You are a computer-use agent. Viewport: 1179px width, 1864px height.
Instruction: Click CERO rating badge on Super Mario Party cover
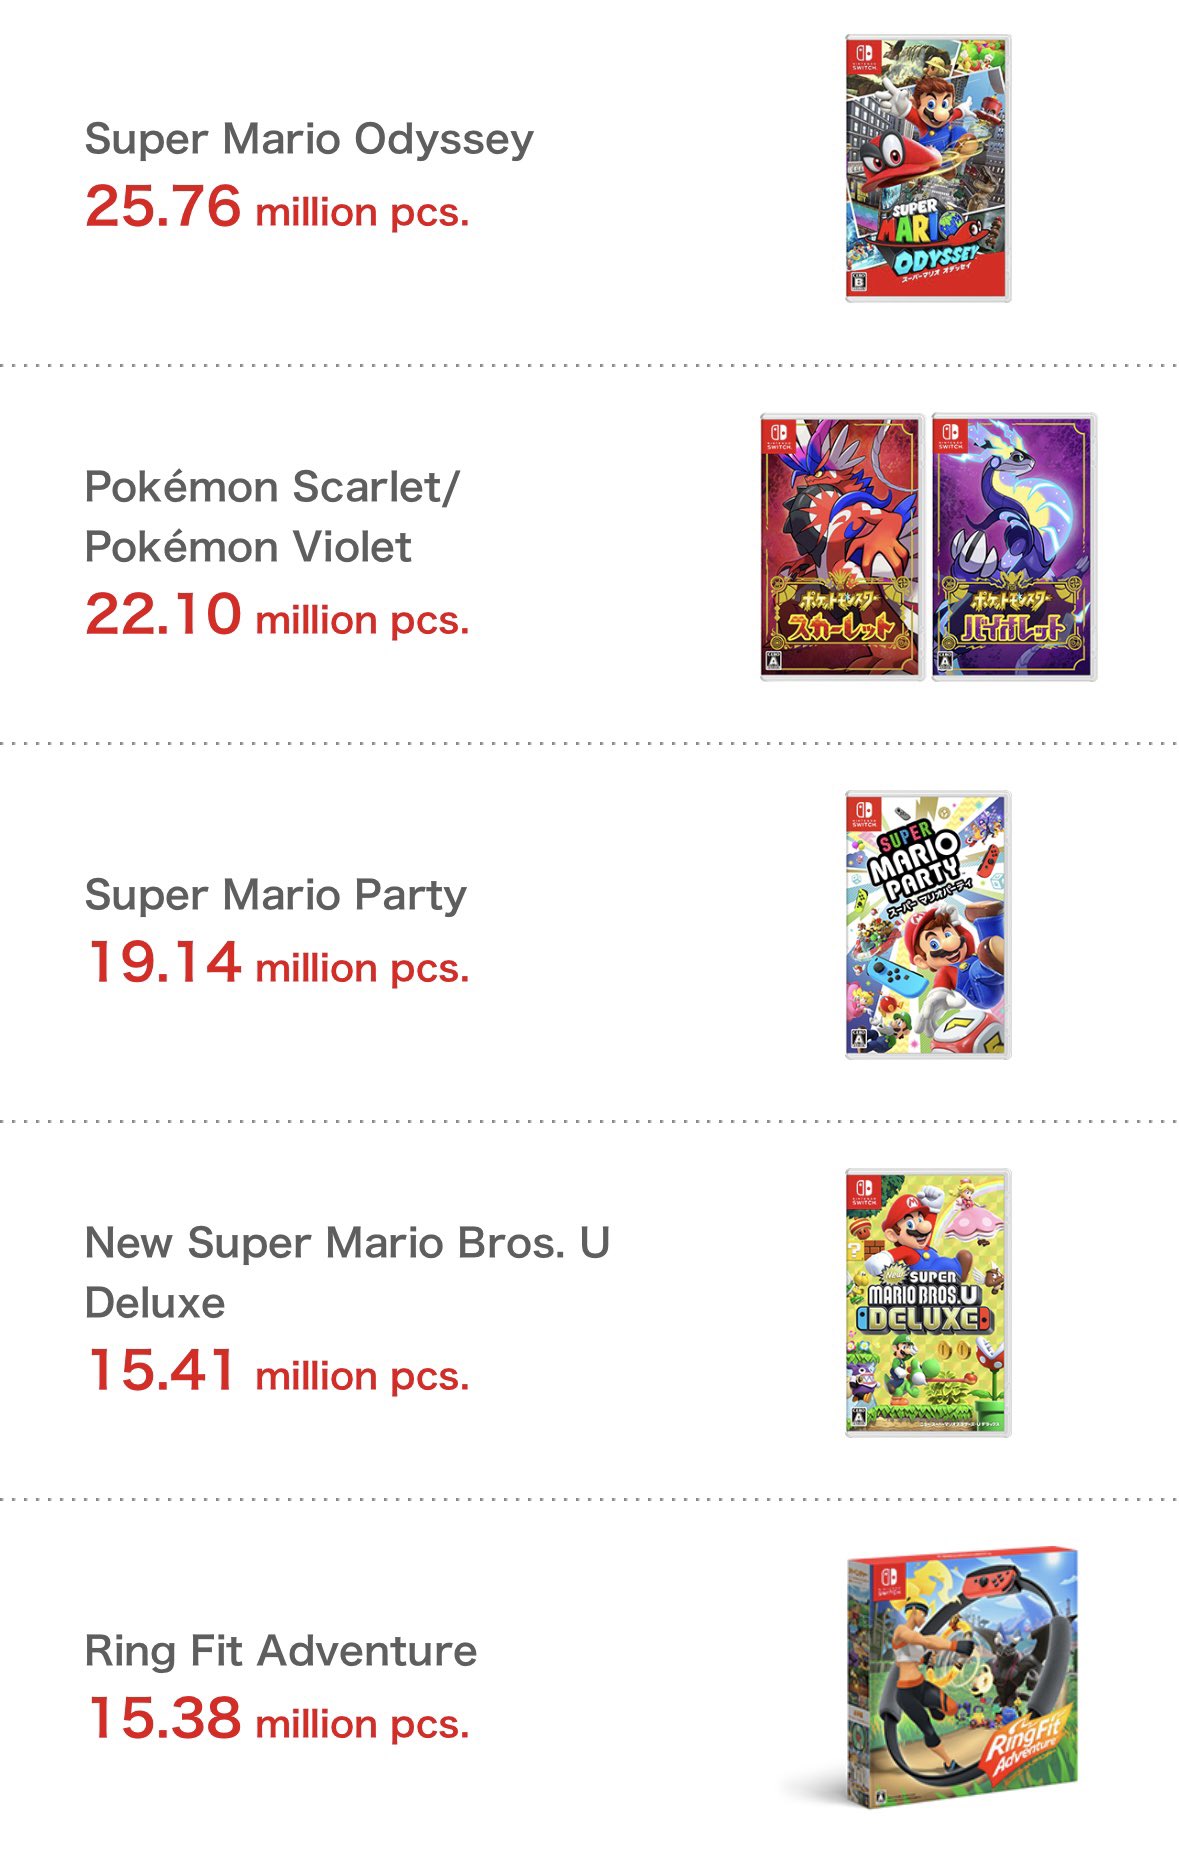(858, 1039)
